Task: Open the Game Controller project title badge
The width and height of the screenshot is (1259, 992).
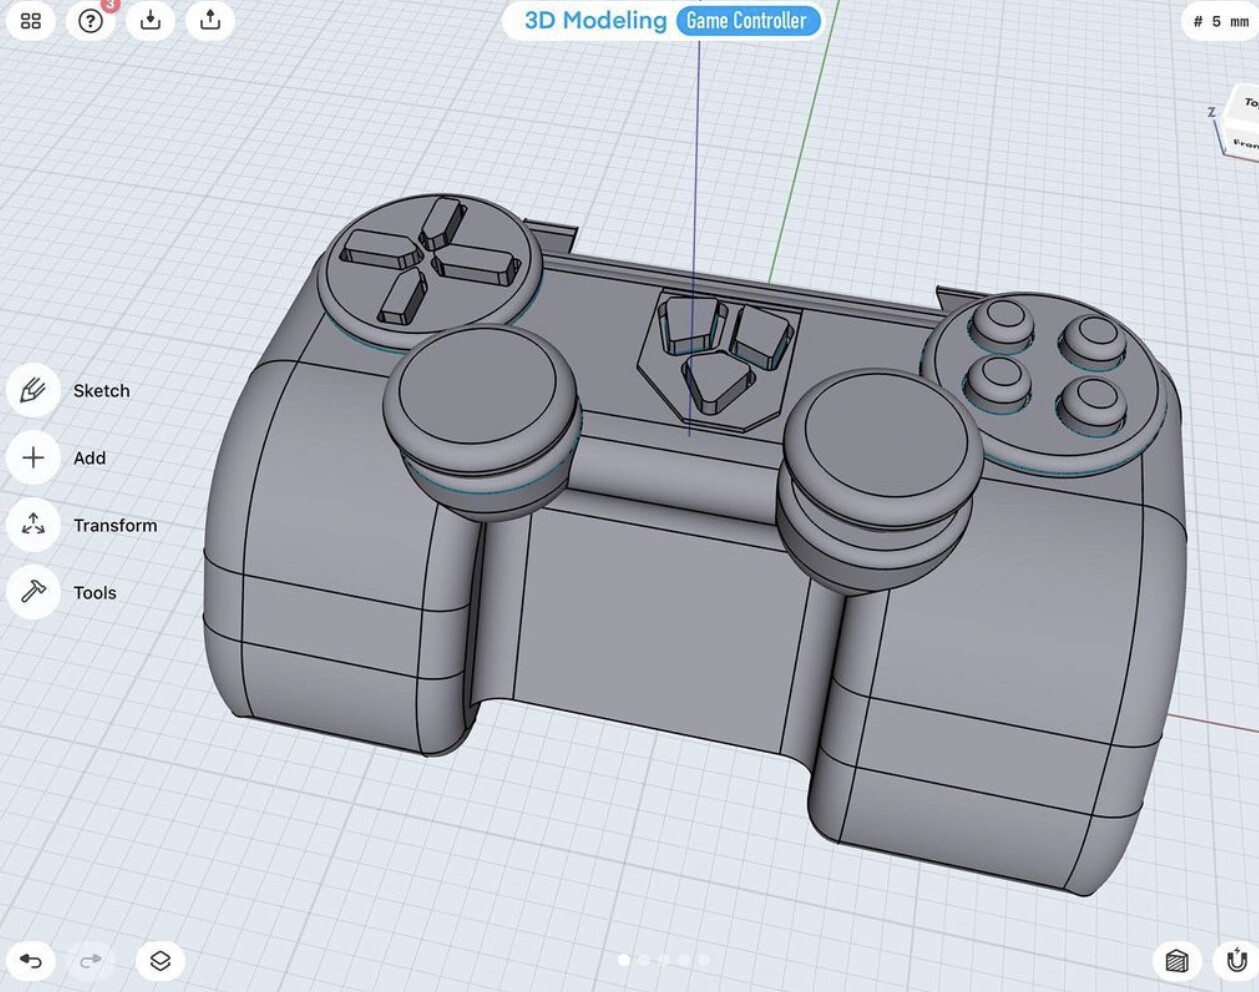Action: [x=749, y=20]
